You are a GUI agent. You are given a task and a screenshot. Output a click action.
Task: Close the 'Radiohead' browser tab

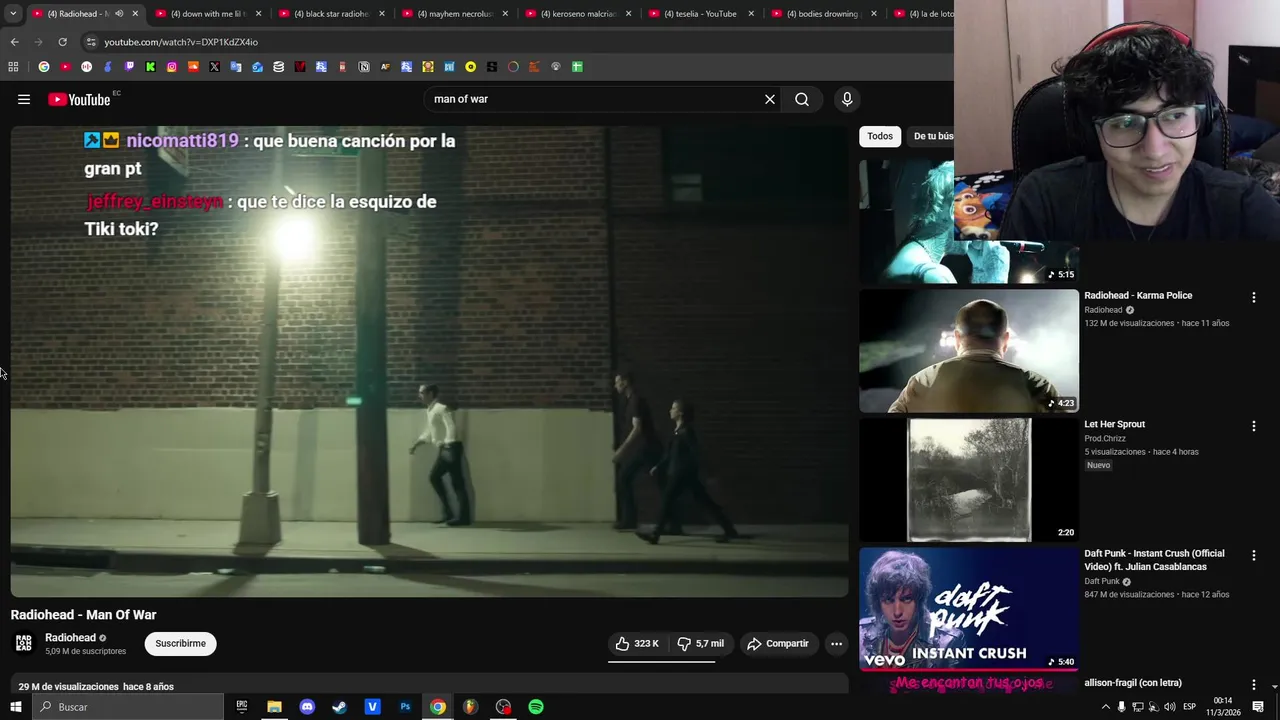(135, 14)
